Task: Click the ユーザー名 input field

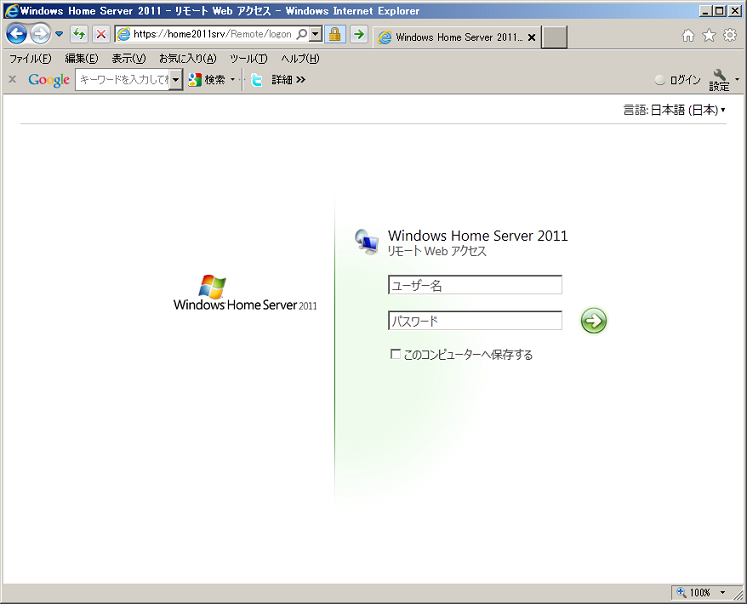Action: 475,286
